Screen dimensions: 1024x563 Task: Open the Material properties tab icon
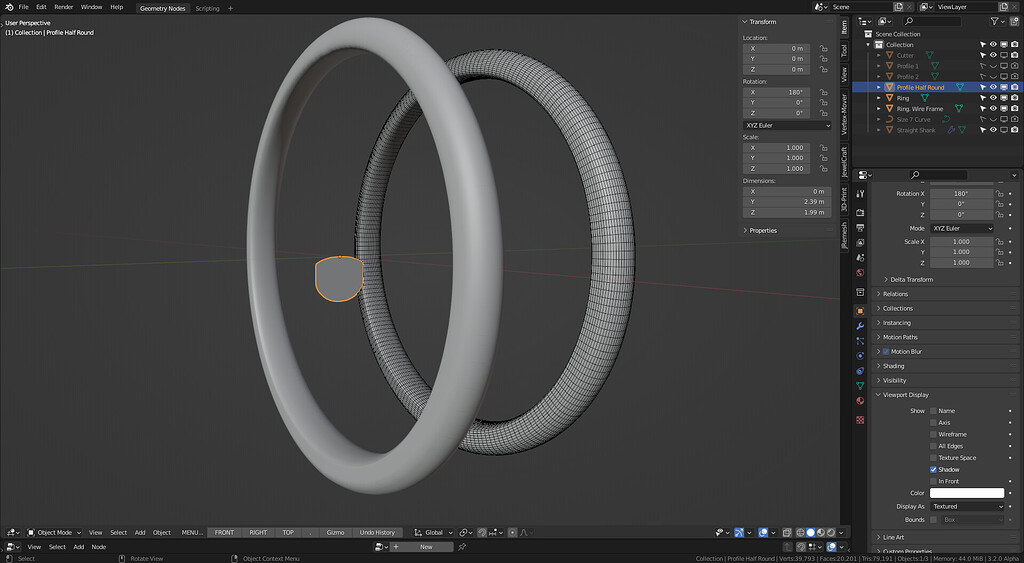860,401
